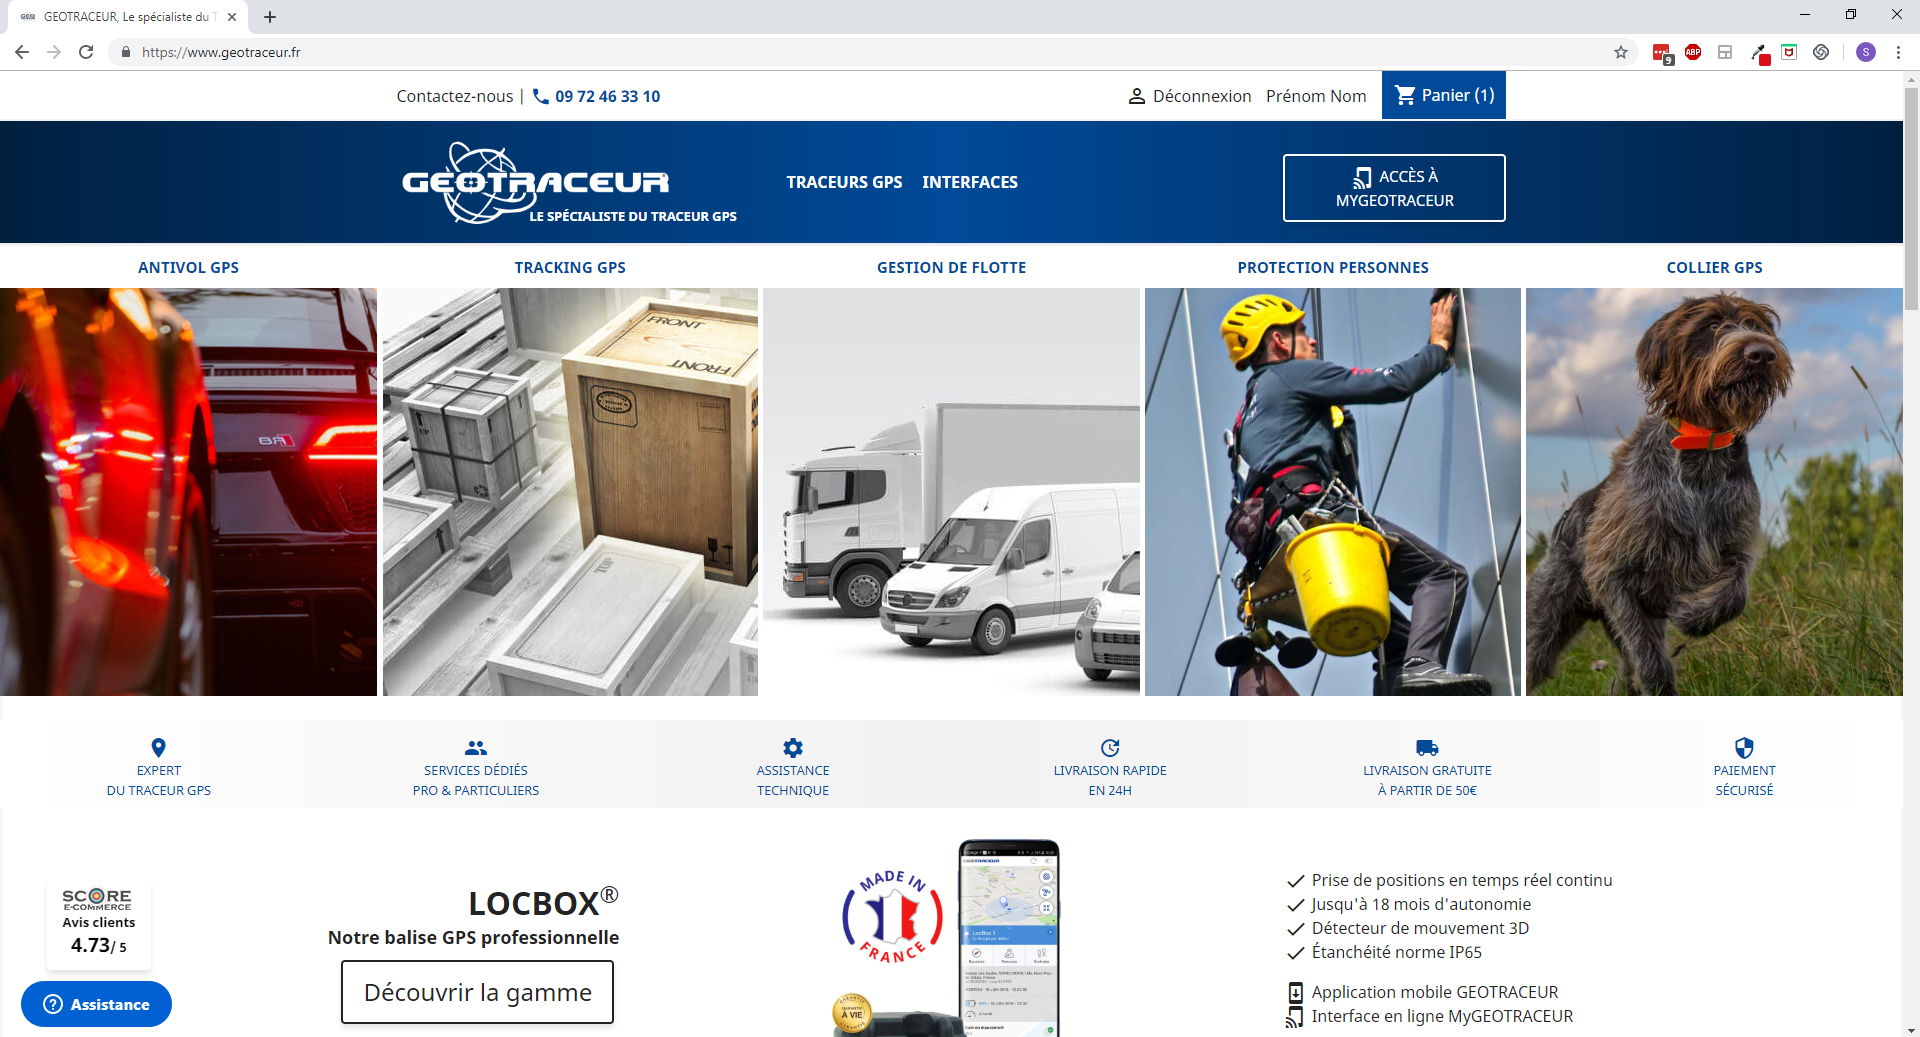Open the TRACEURS GPS menu

pyautogui.click(x=843, y=182)
